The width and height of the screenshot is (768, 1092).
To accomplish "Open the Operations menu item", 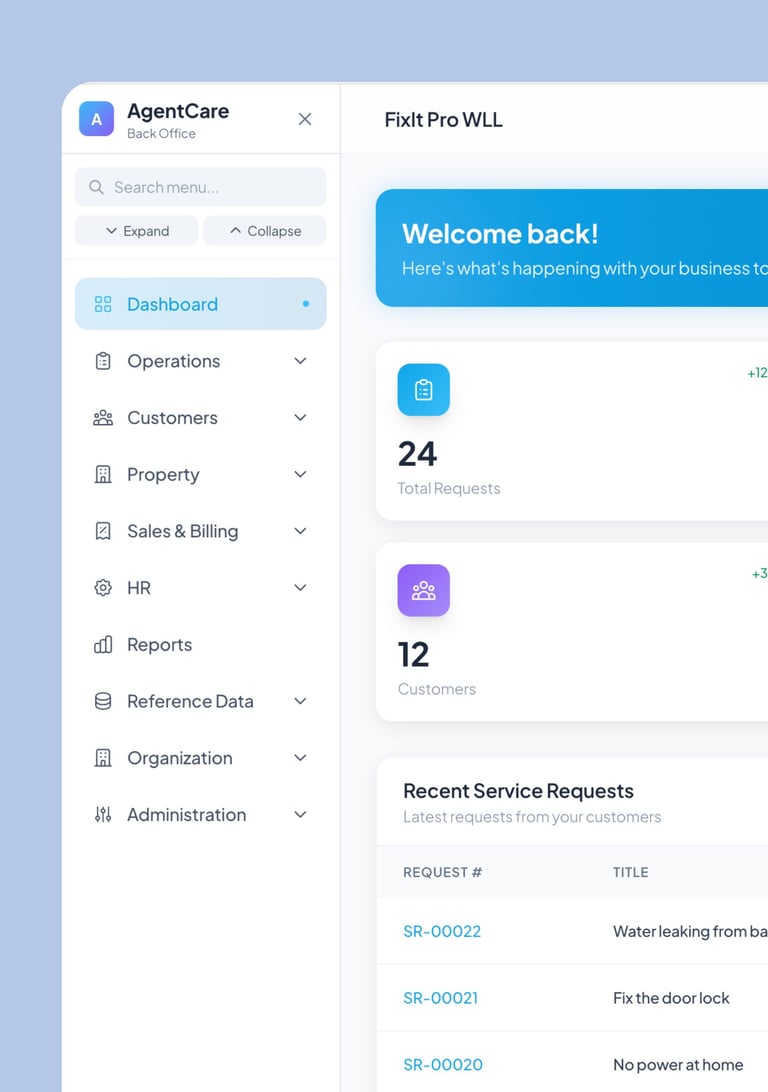I will [201, 361].
